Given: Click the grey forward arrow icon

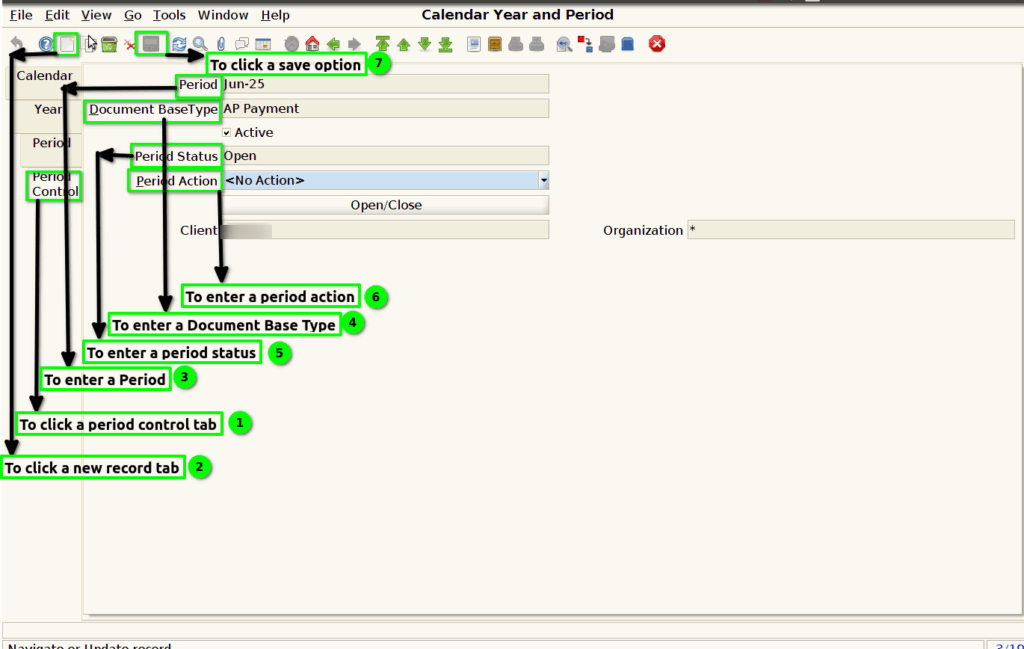Looking at the screenshot, I should click(354, 44).
